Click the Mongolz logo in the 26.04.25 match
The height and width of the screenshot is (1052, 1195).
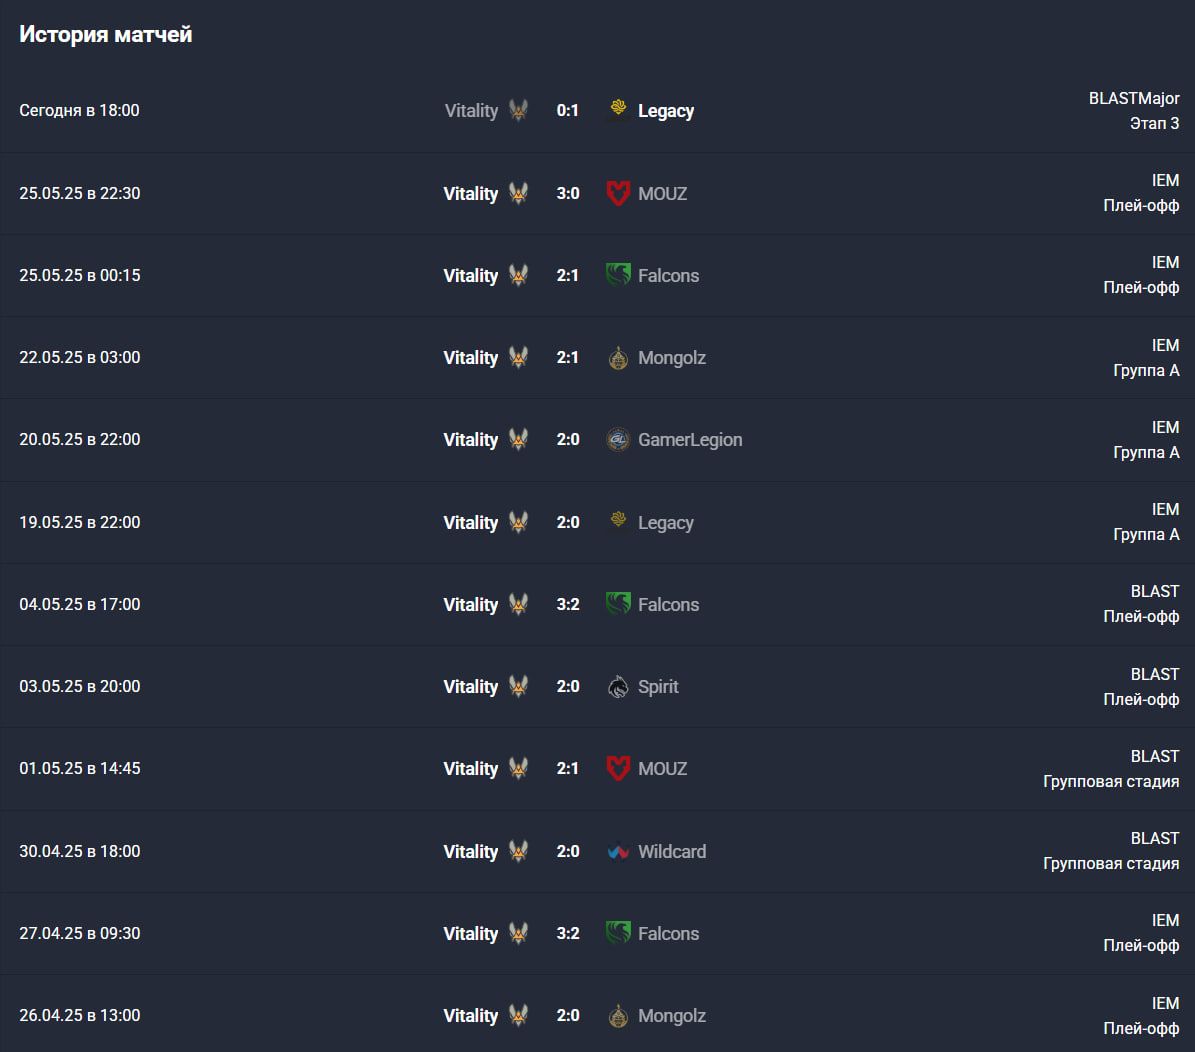(x=618, y=1015)
